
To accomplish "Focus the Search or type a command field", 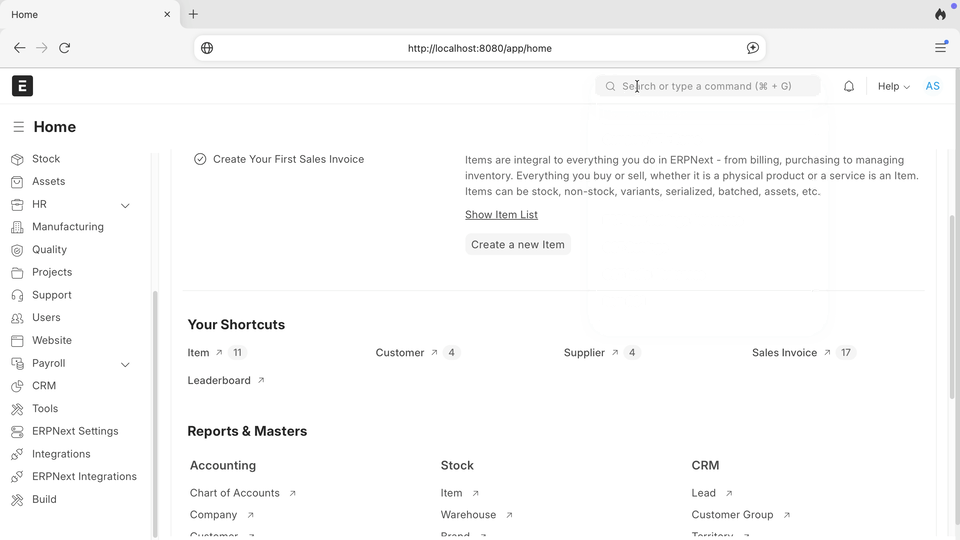I will coord(708,86).
